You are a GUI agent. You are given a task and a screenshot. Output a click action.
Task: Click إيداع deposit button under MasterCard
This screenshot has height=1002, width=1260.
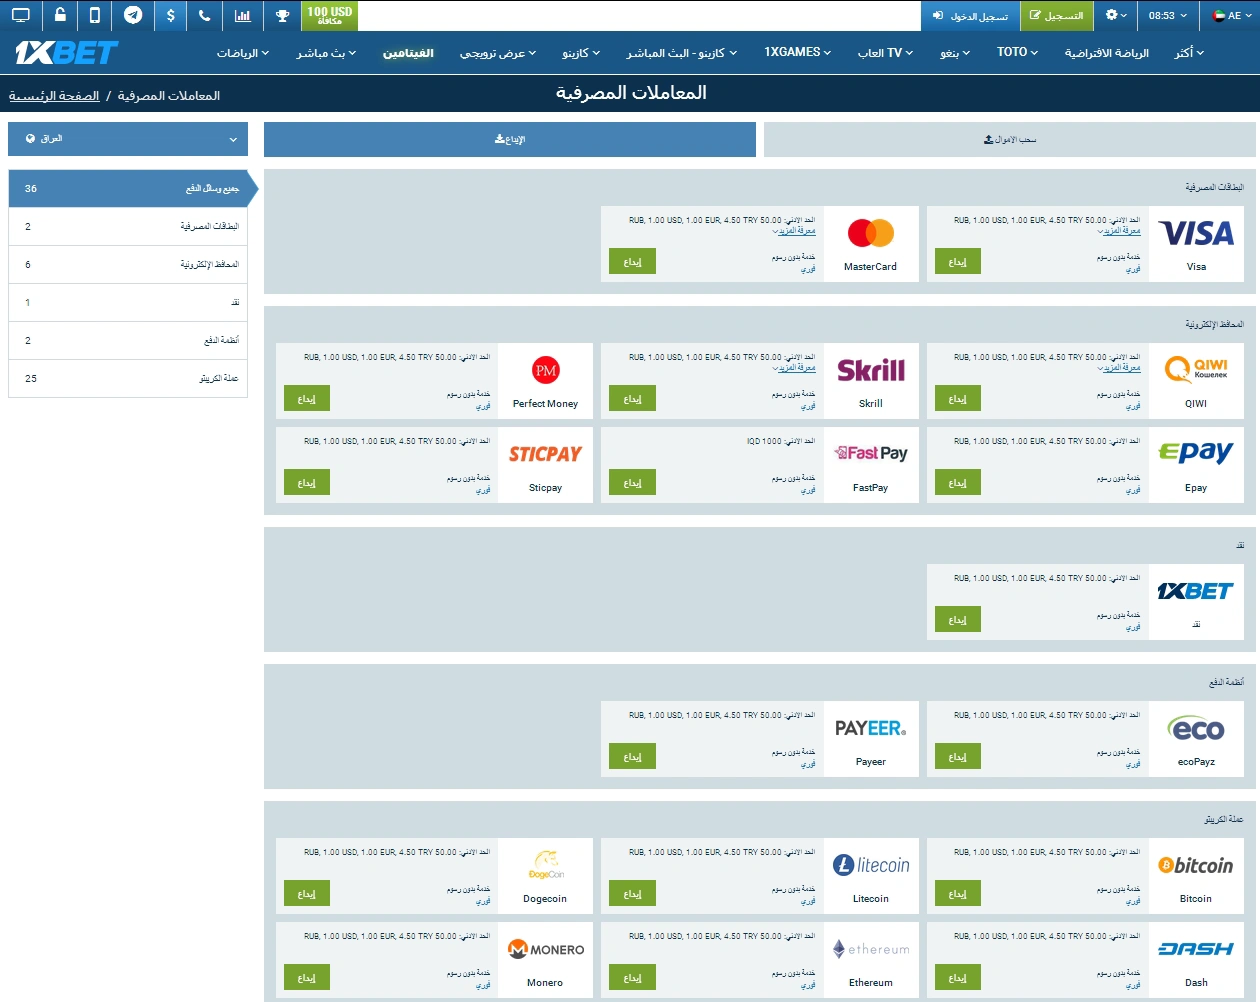[x=632, y=261]
